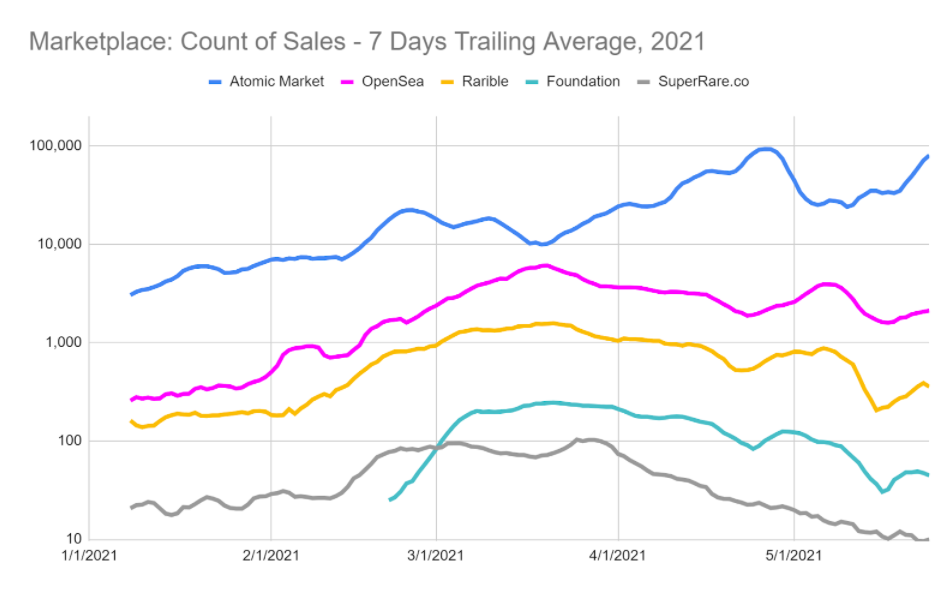
Task: Click the teal Foundation legend swatch
Action: click(532, 82)
